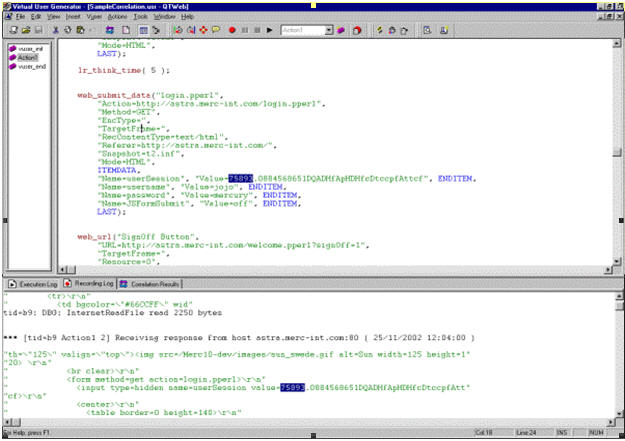Click the purple action icon after the dropdown
Viewport: 625px width, 441px height.
[x=341, y=30]
